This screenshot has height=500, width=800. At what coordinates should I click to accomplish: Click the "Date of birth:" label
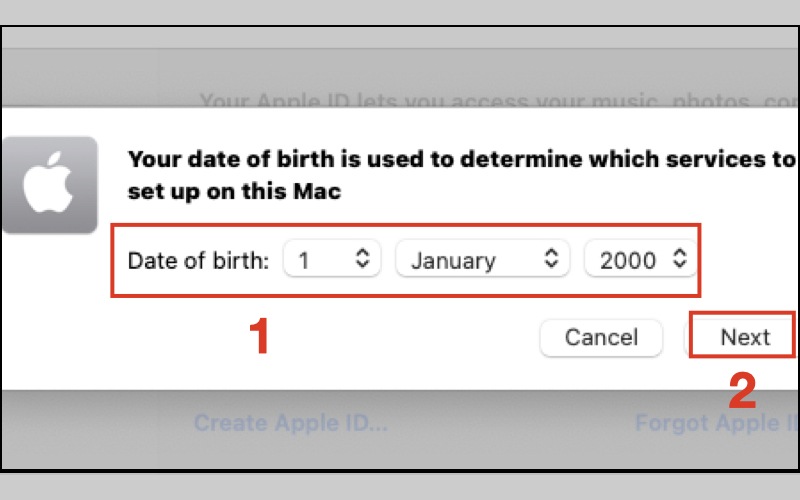[199, 260]
